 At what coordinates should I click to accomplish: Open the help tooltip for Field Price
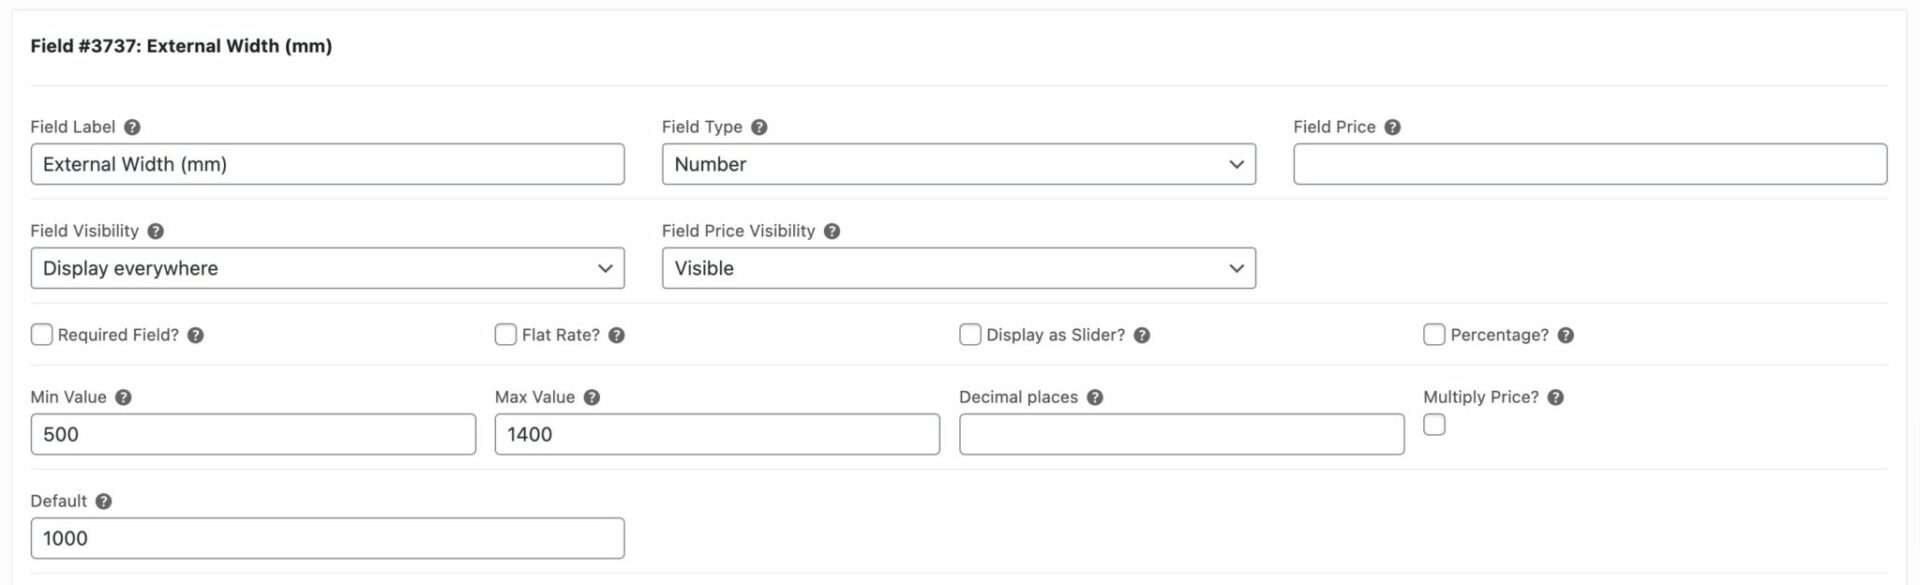coord(1392,127)
